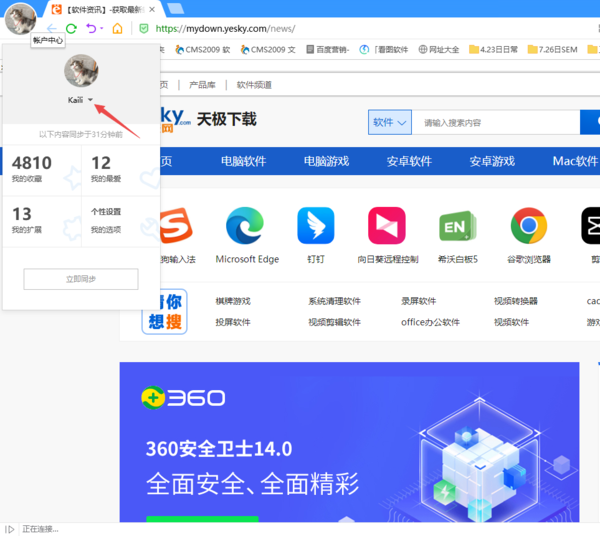Click the large profile picture in account panel
Screen dimensions: 600x536
(x=81, y=71)
